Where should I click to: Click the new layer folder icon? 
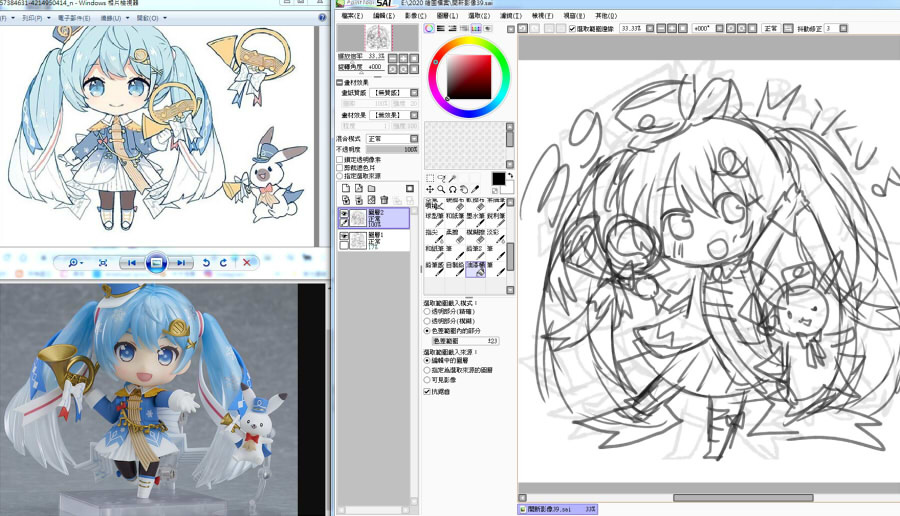click(371, 188)
